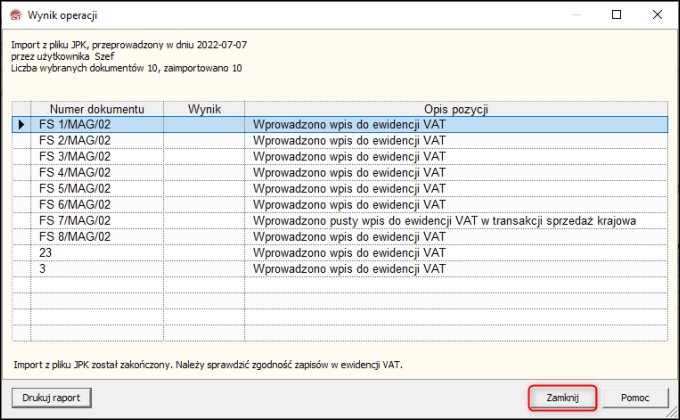Viewport: 680px width, 420px height.
Task: Close the Wynik operacji window
Action: pos(657,15)
